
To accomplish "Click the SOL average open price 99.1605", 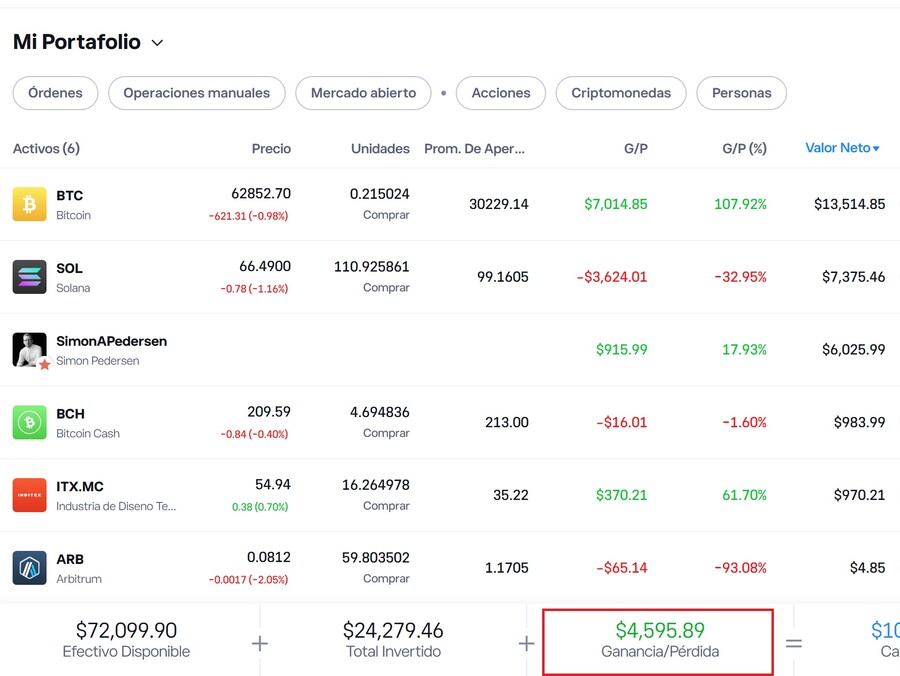I will coord(503,277).
